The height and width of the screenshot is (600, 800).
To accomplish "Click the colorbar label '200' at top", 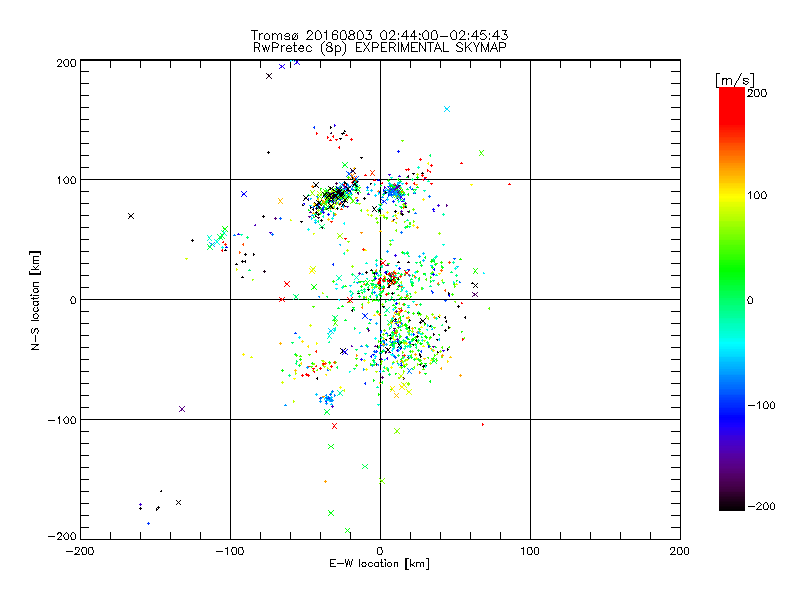I will pos(757,93).
